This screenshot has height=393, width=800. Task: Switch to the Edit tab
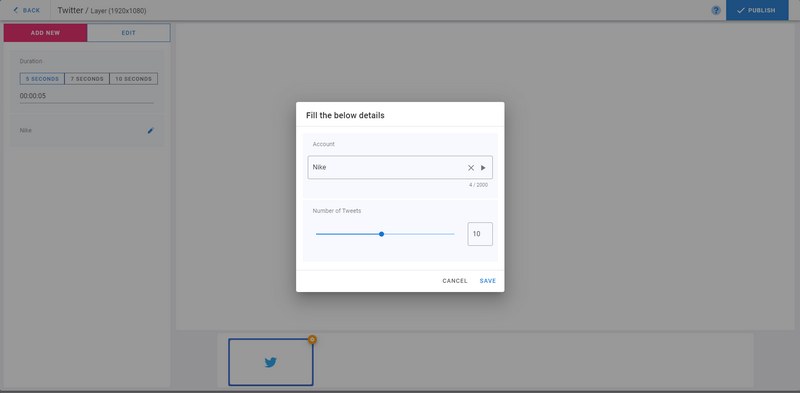[x=129, y=33]
